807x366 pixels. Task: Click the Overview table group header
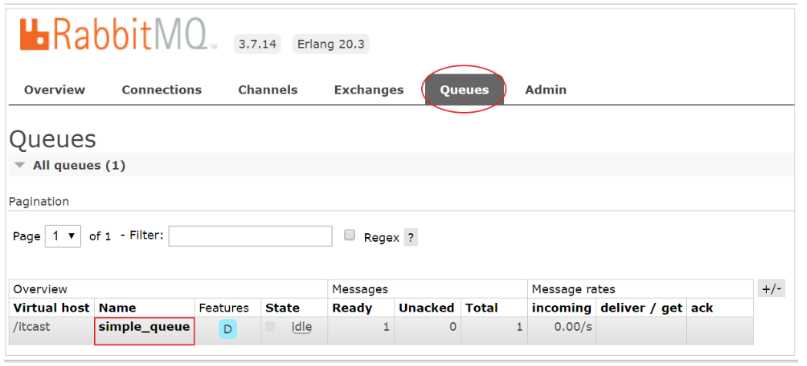(40, 289)
